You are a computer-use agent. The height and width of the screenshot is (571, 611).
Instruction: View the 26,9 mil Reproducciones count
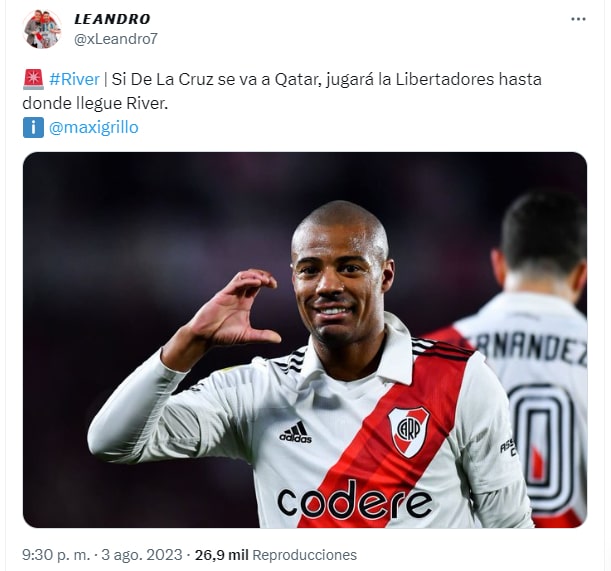coord(276,555)
